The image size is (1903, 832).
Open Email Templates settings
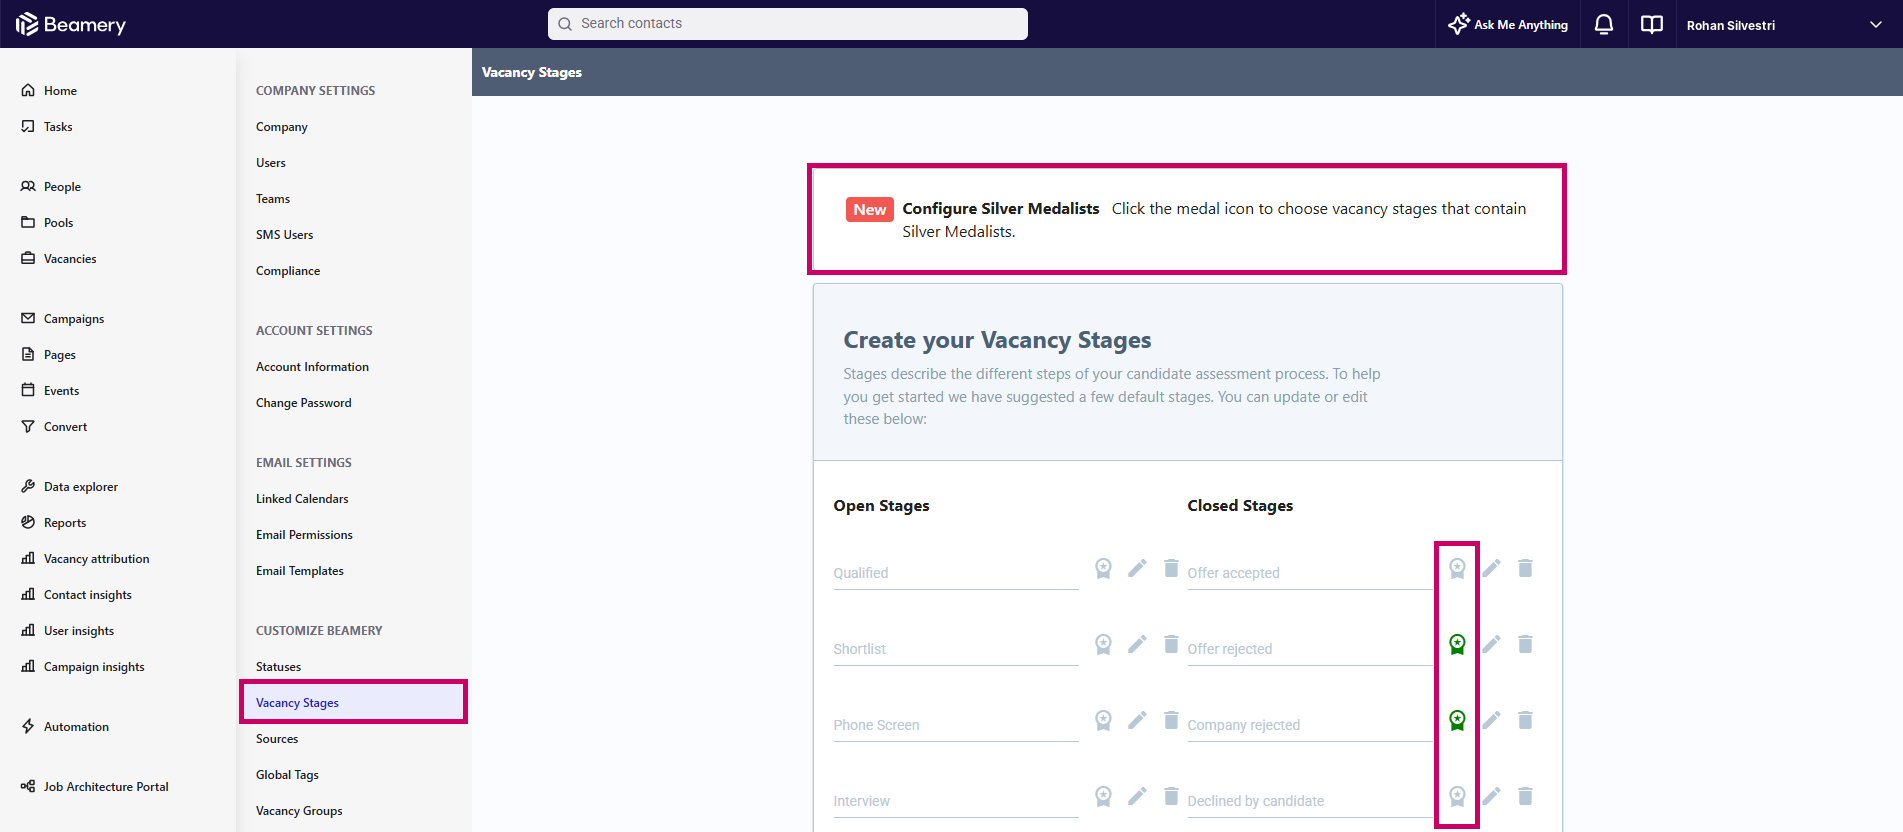click(x=300, y=571)
